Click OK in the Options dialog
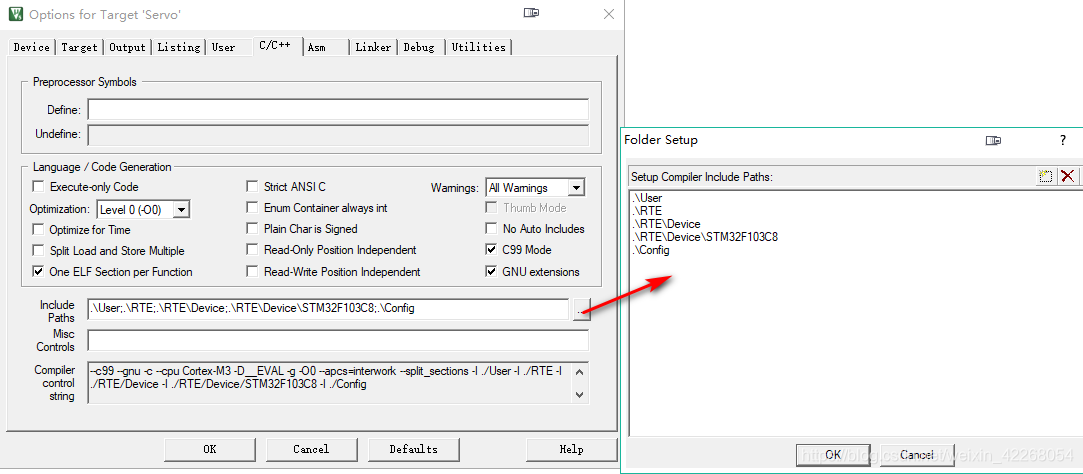 [x=210, y=449]
